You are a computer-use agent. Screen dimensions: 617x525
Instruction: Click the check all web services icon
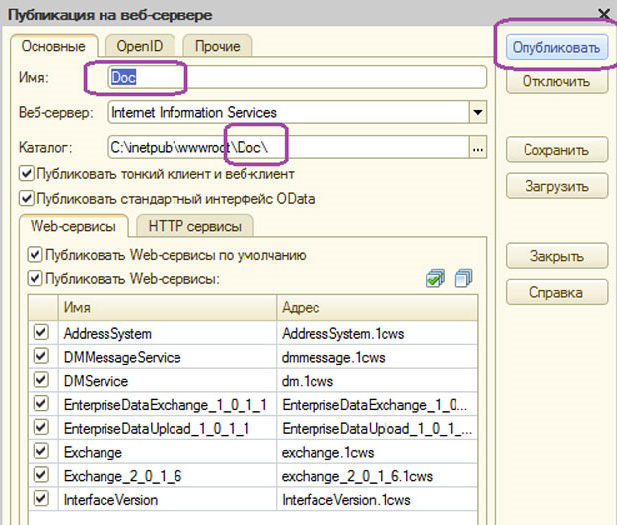coord(435,278)
